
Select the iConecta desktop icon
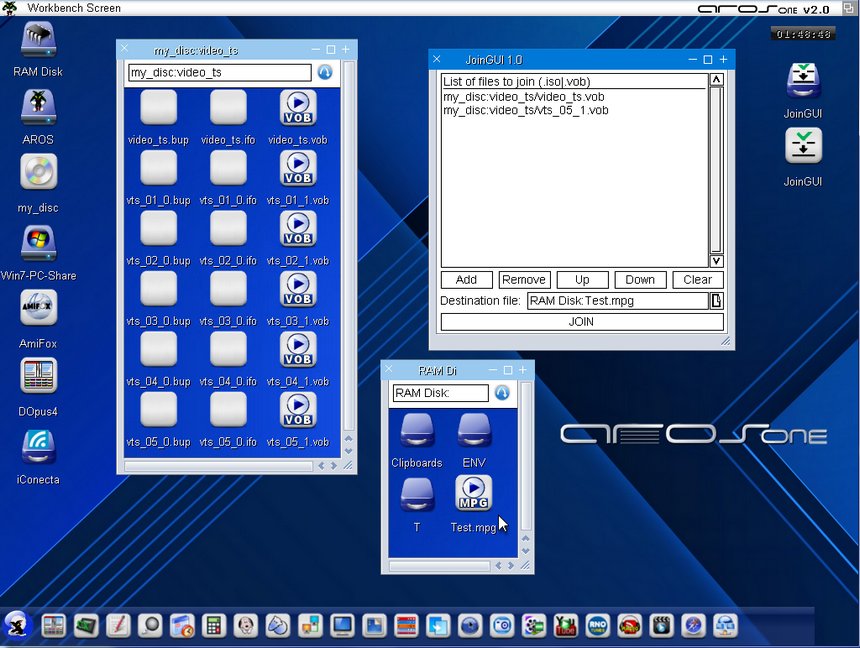point(39,446)
